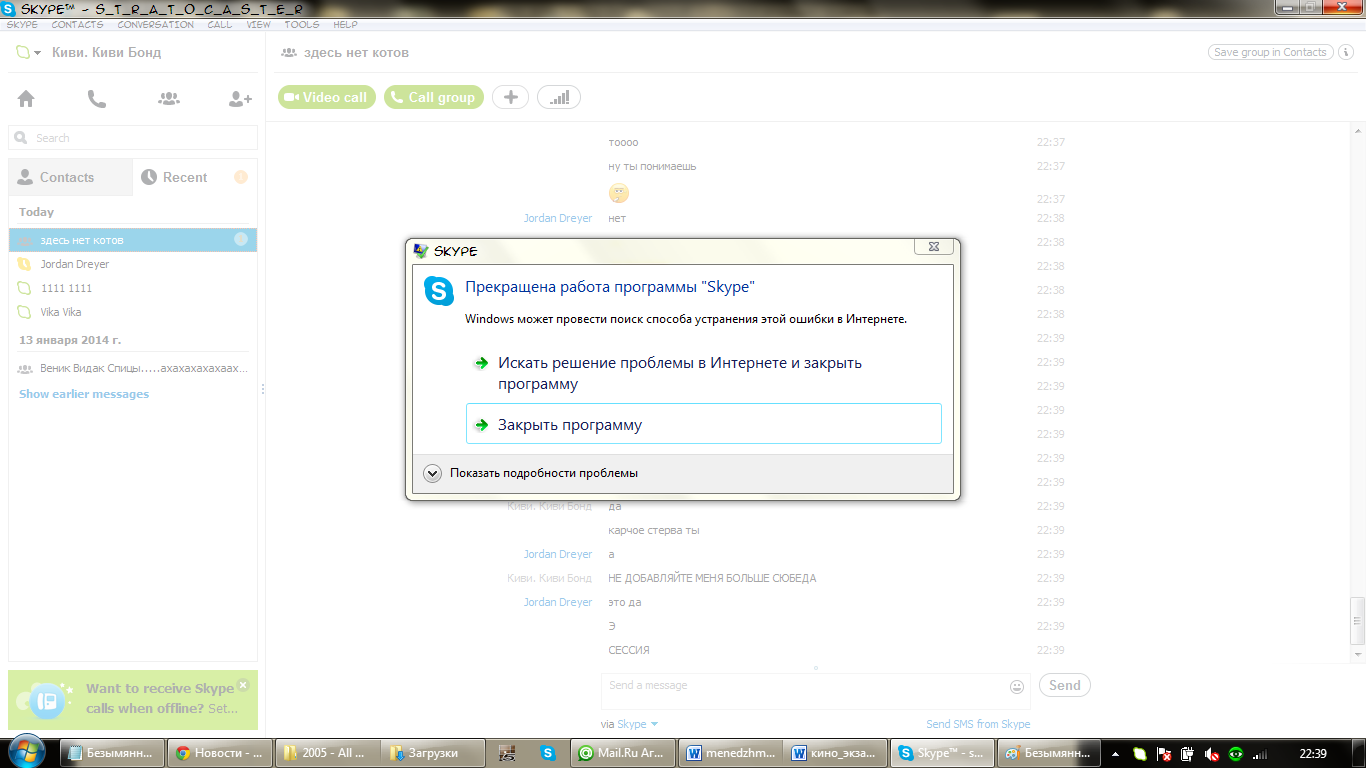
Task: Open Chrome Новости taskbar button
Action: pyautogui.click(x=219, y=753)
